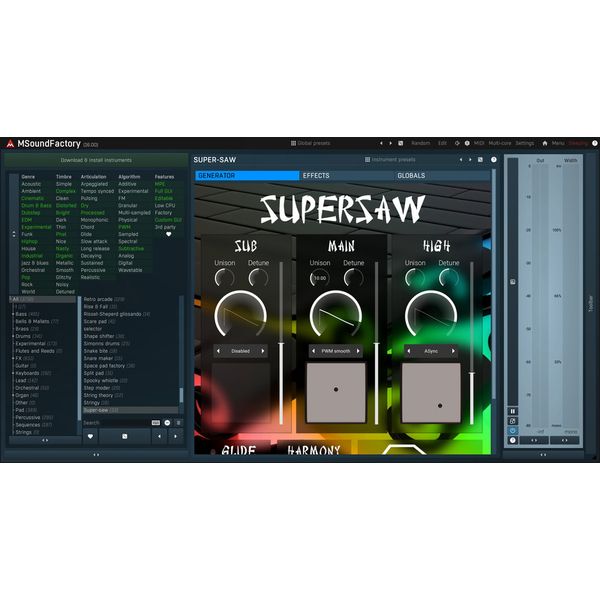Click the trash icon beside Search
The image size is (600, 600).
click(178, 423)
